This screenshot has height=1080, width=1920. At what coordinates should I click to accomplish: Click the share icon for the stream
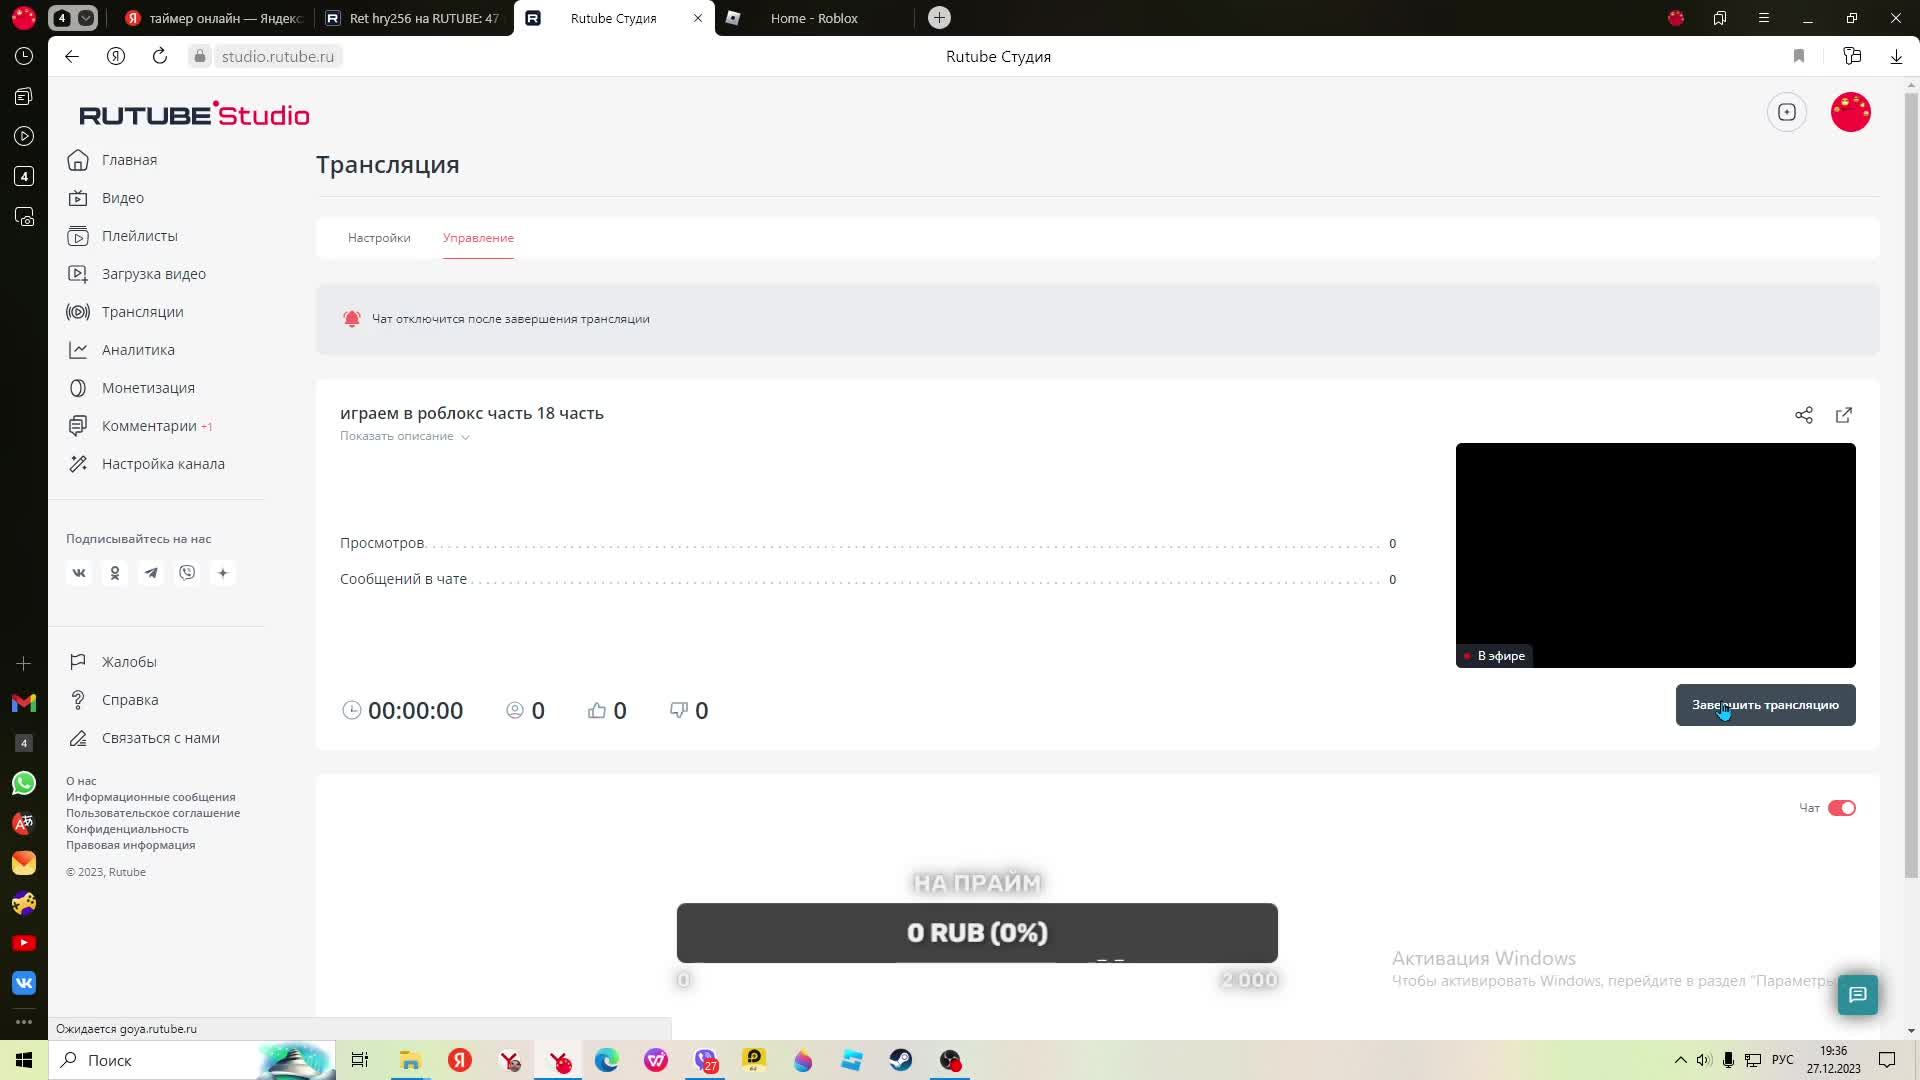(1803, 415)
